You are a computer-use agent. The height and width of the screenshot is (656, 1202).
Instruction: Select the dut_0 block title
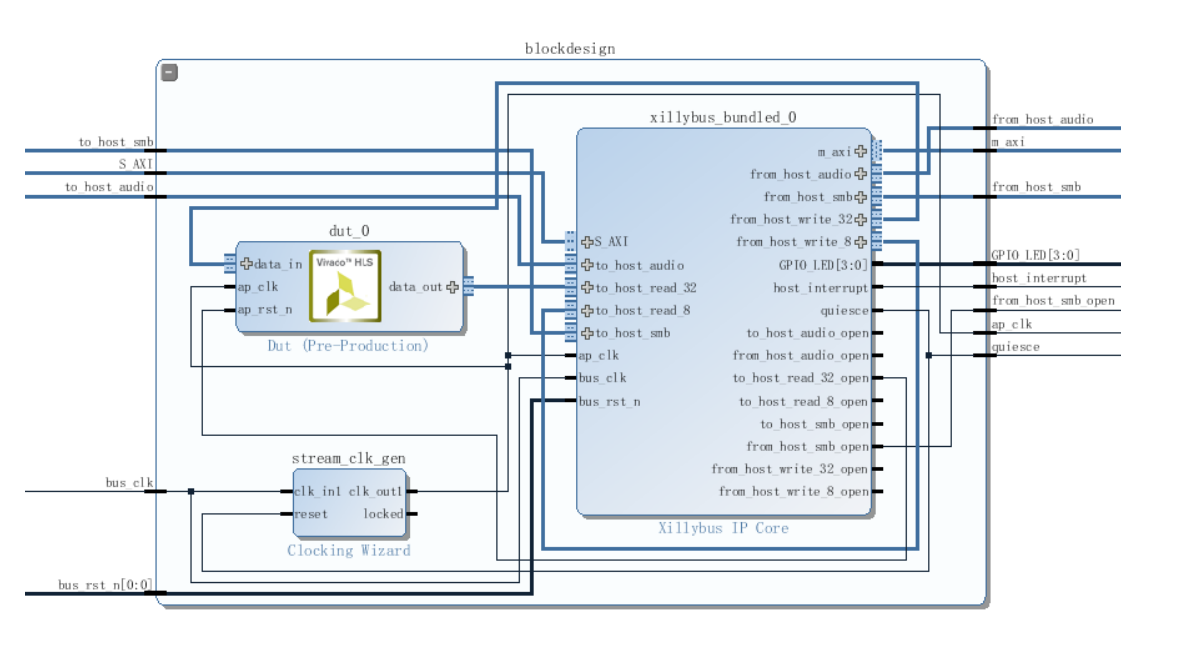click(x=349, y=231)
